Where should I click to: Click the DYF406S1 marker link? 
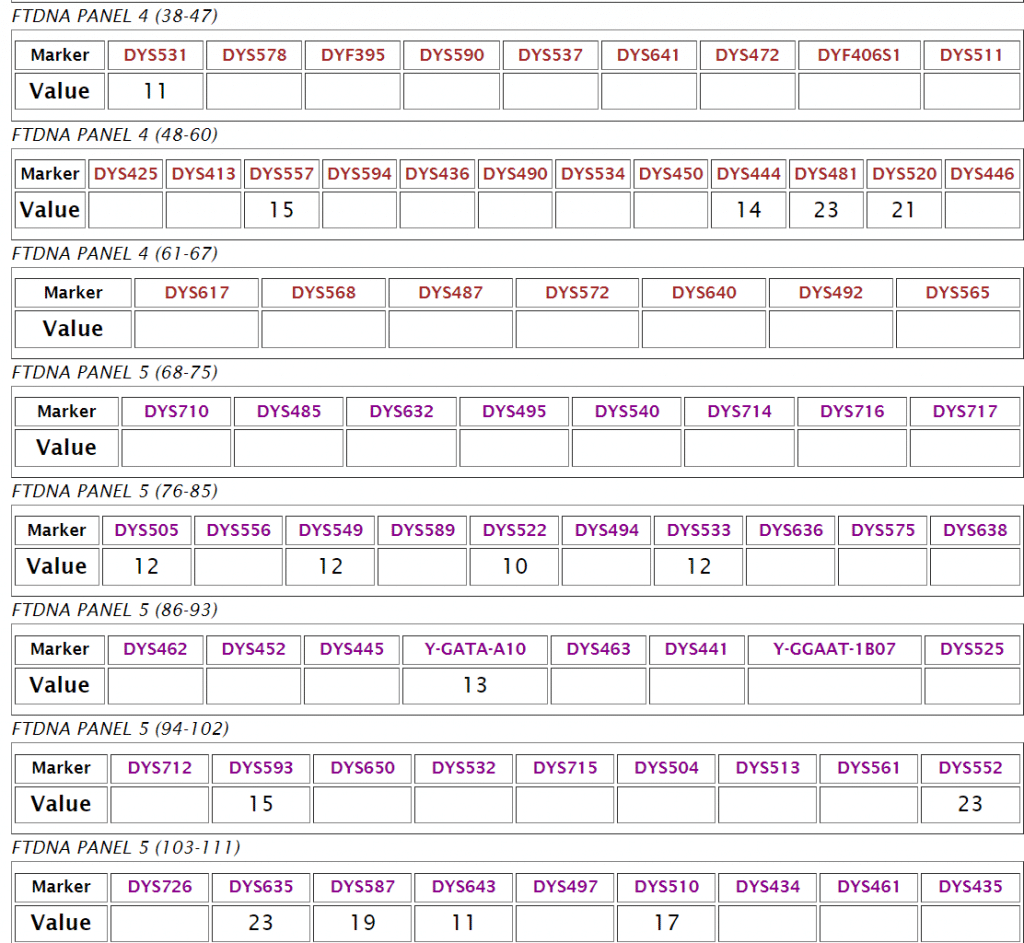(859, 55)
